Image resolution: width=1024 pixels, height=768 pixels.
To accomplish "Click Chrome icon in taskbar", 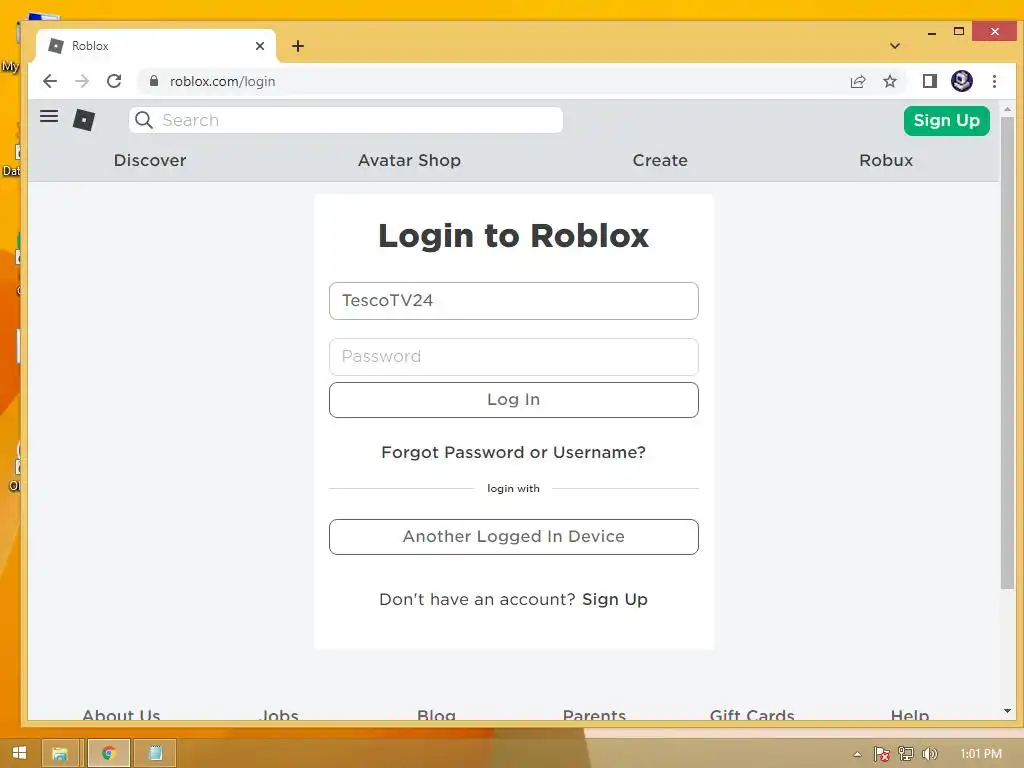I will (x=108, y=754).
